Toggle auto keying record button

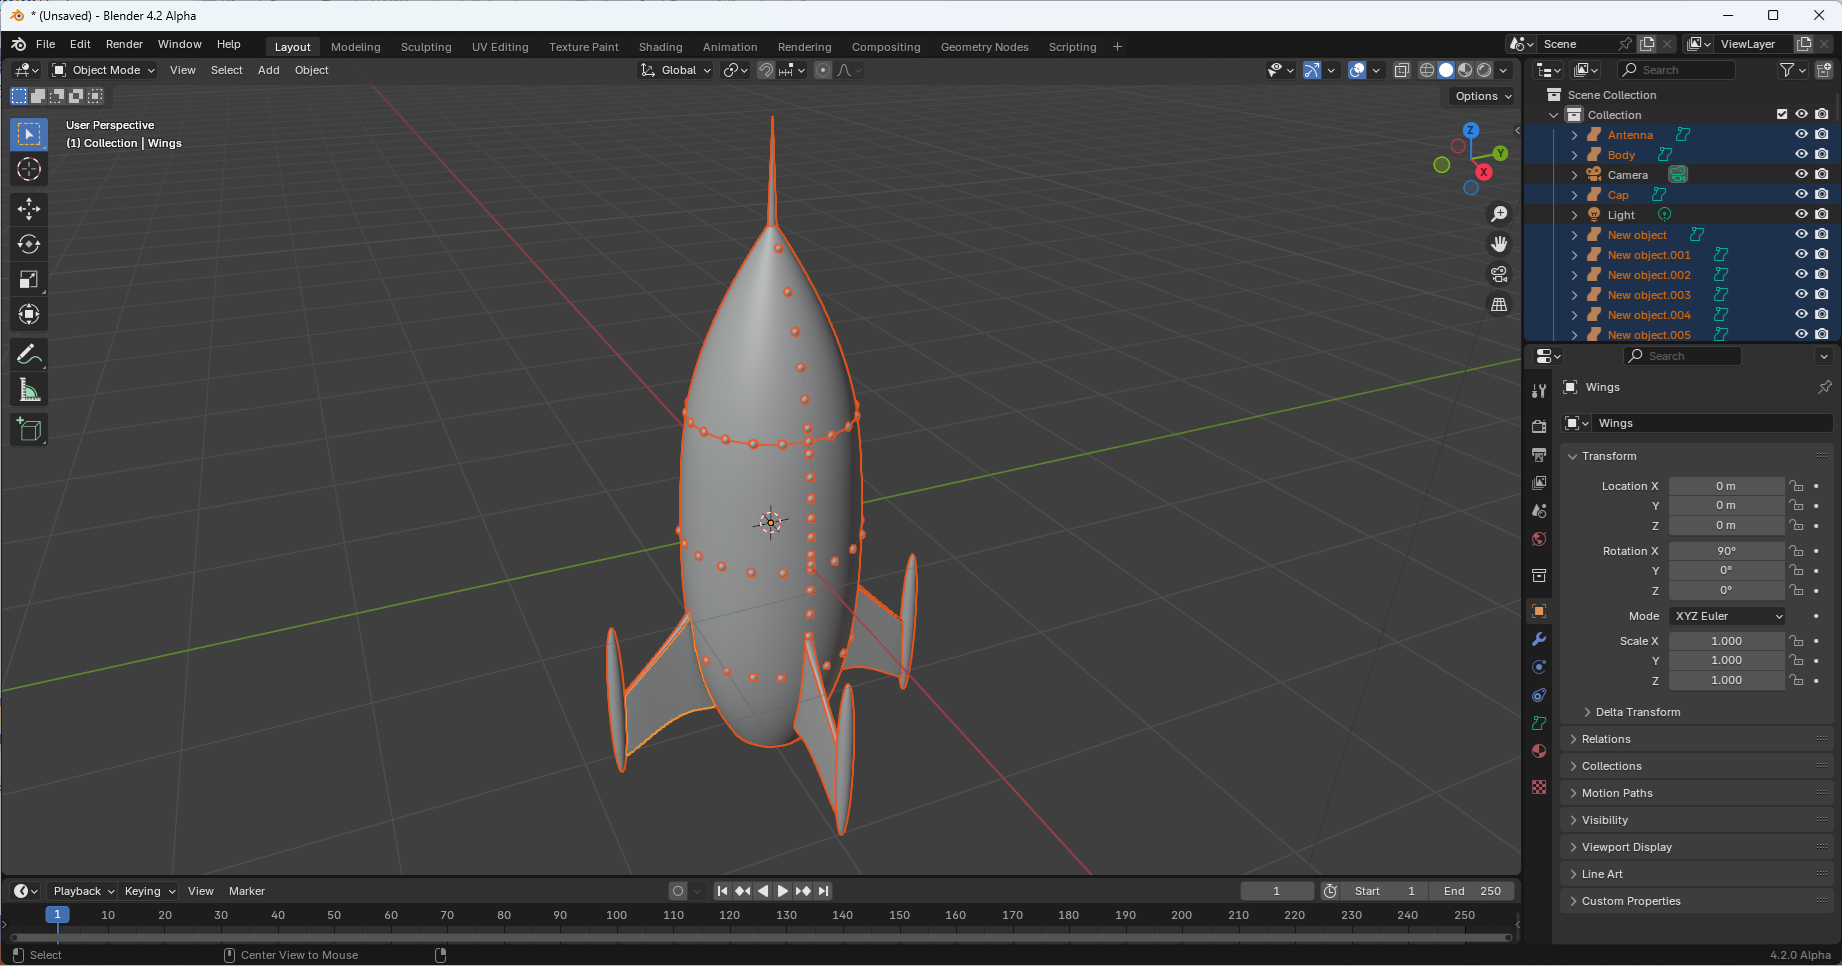(x=678, y=891)
